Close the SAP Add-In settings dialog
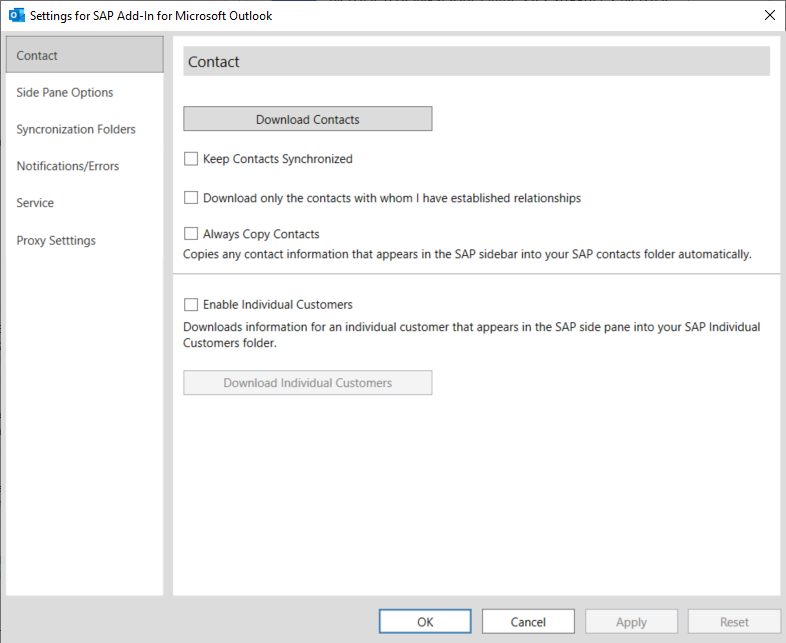The width and height of the screenshot is (786, 643). pos(770,15)
